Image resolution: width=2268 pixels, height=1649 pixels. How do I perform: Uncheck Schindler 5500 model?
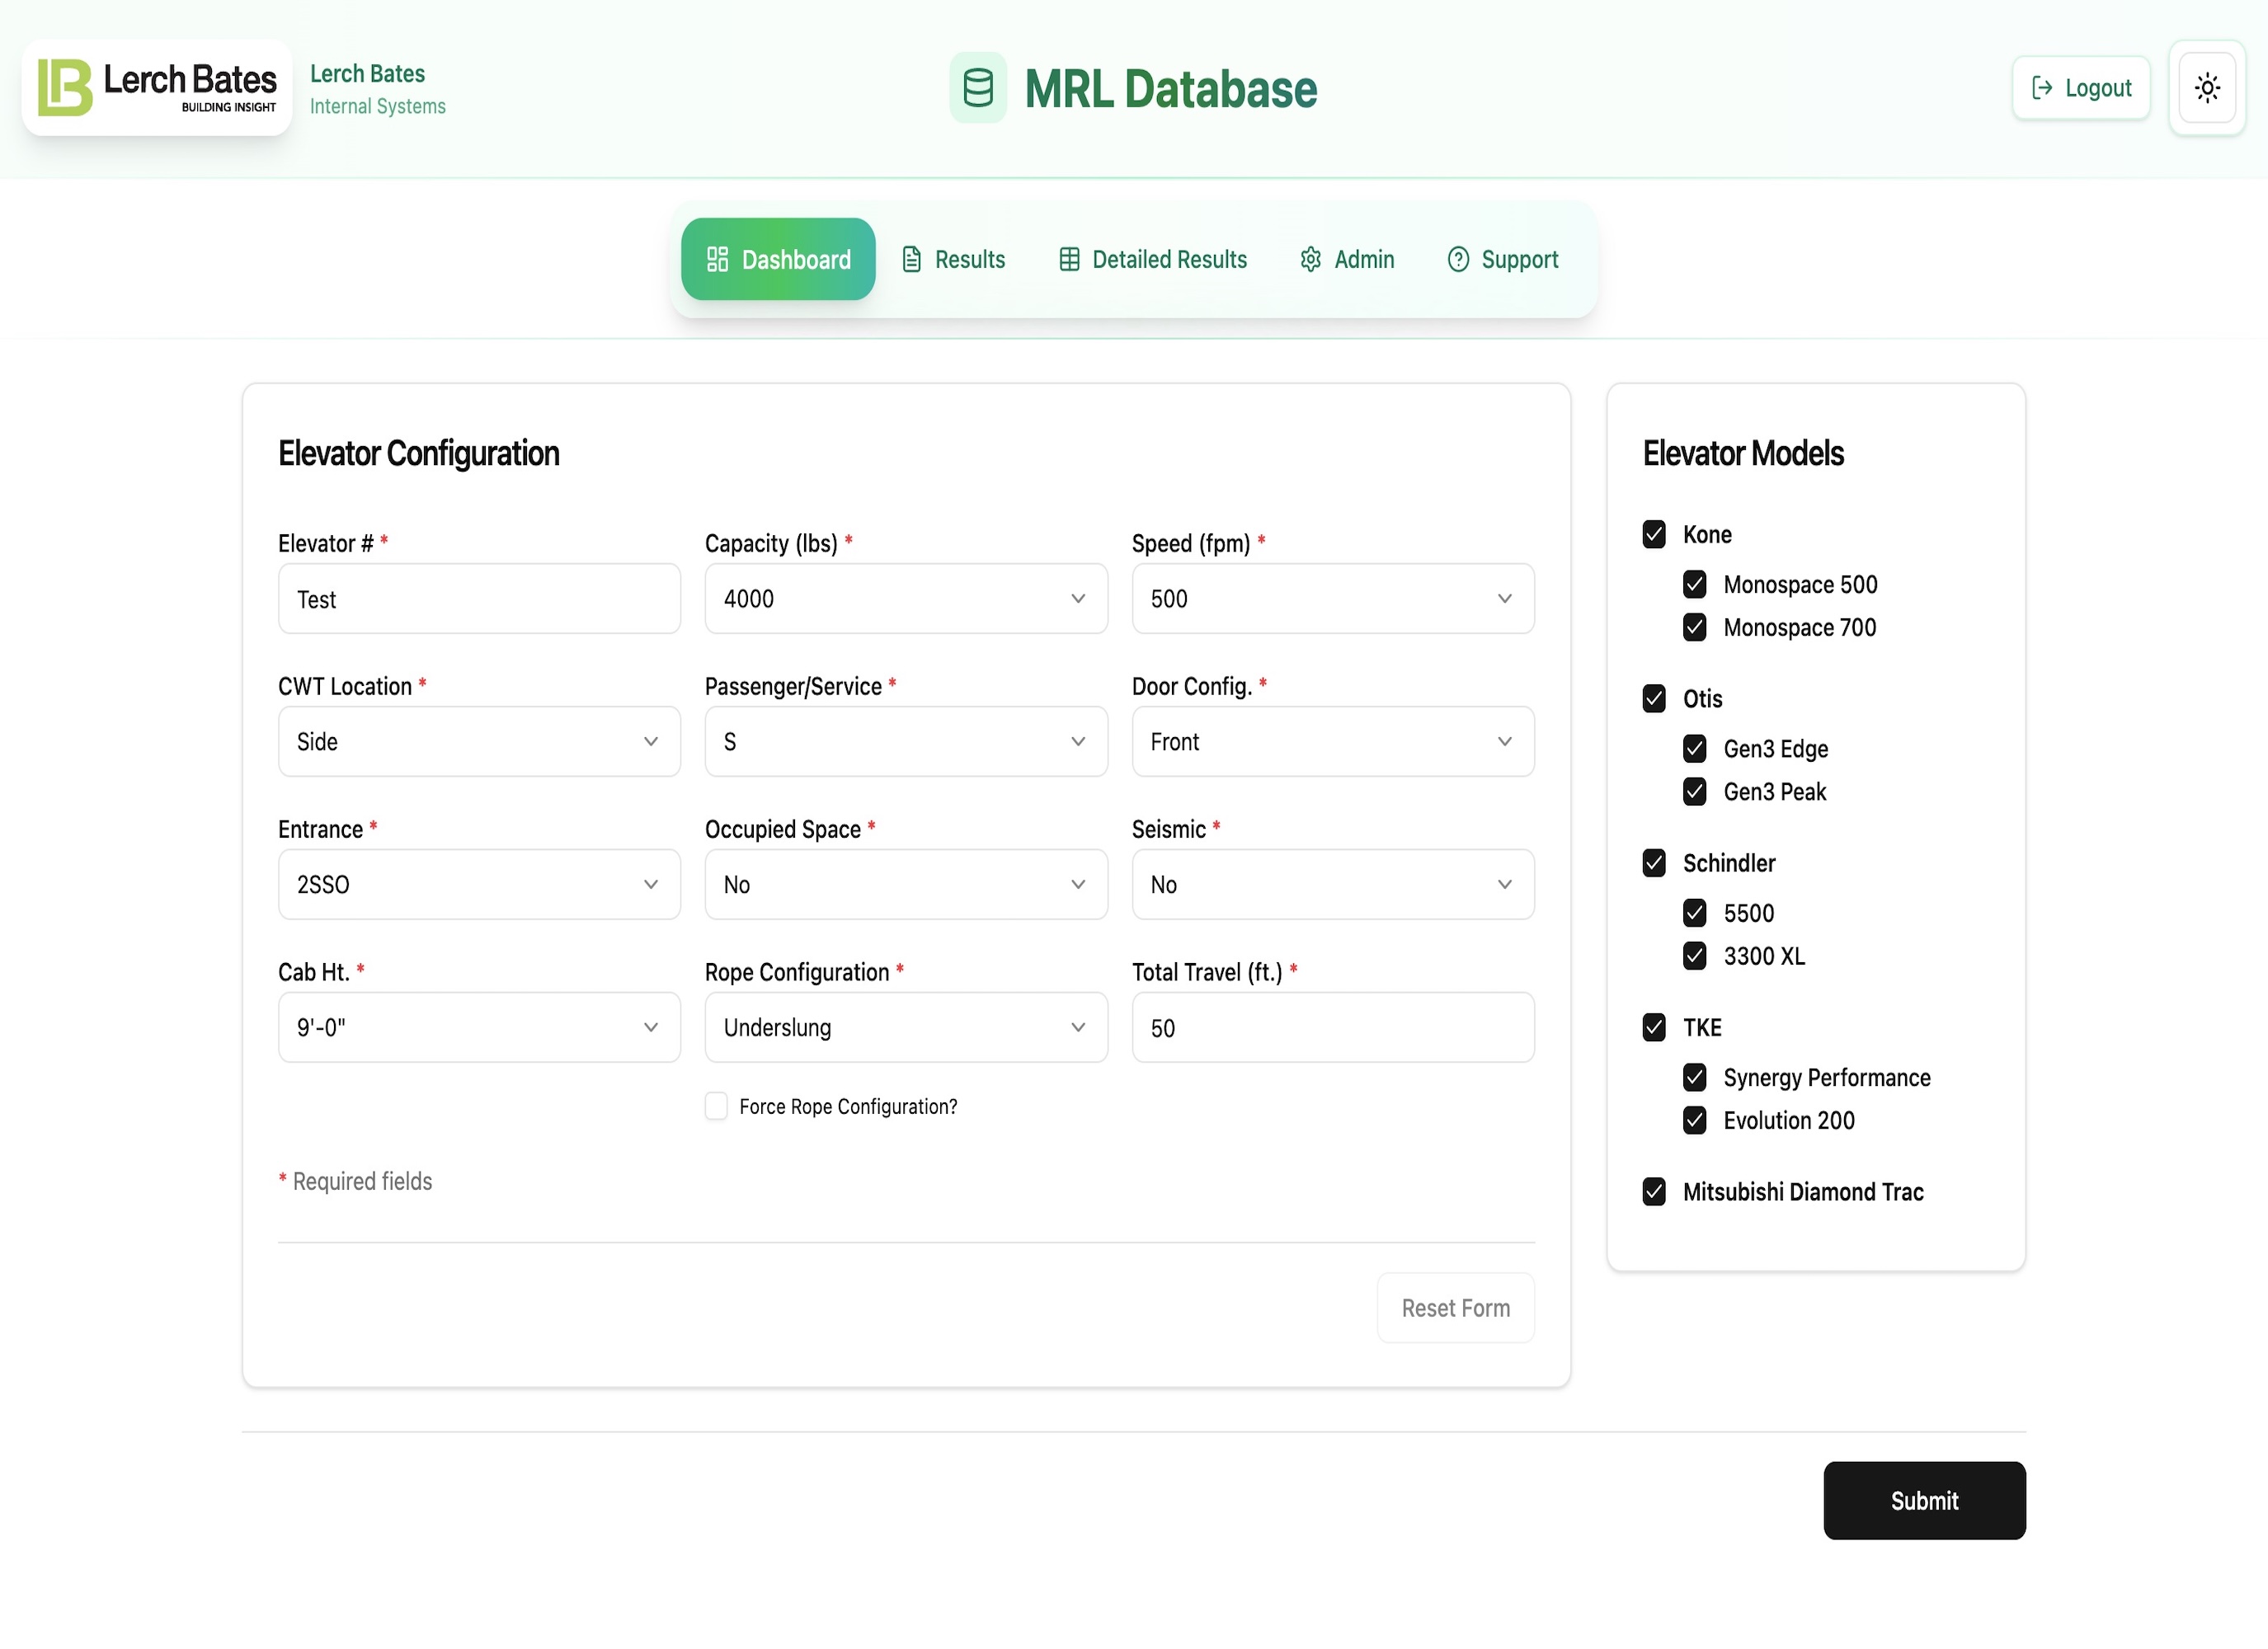pyautogui.click(x=1694, y=913)
